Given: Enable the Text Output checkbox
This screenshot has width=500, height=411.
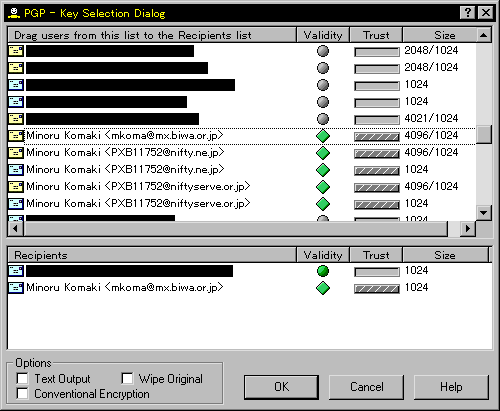Looking at the screenshot, I should (x=22, y=378).
